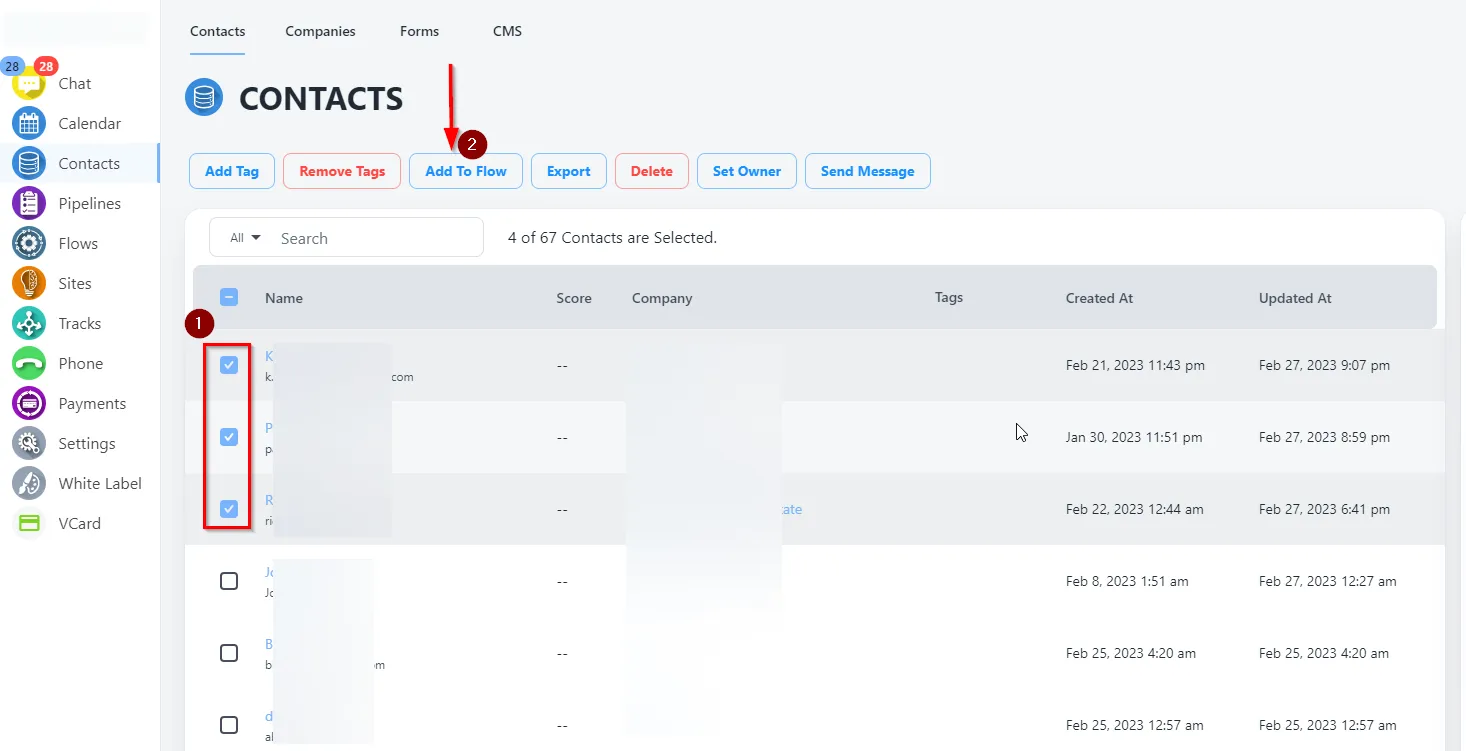Screen dimensions: 1466x751
Task: Select the Contacts database icon in the sidebar
Action: [x=29, y=164]
